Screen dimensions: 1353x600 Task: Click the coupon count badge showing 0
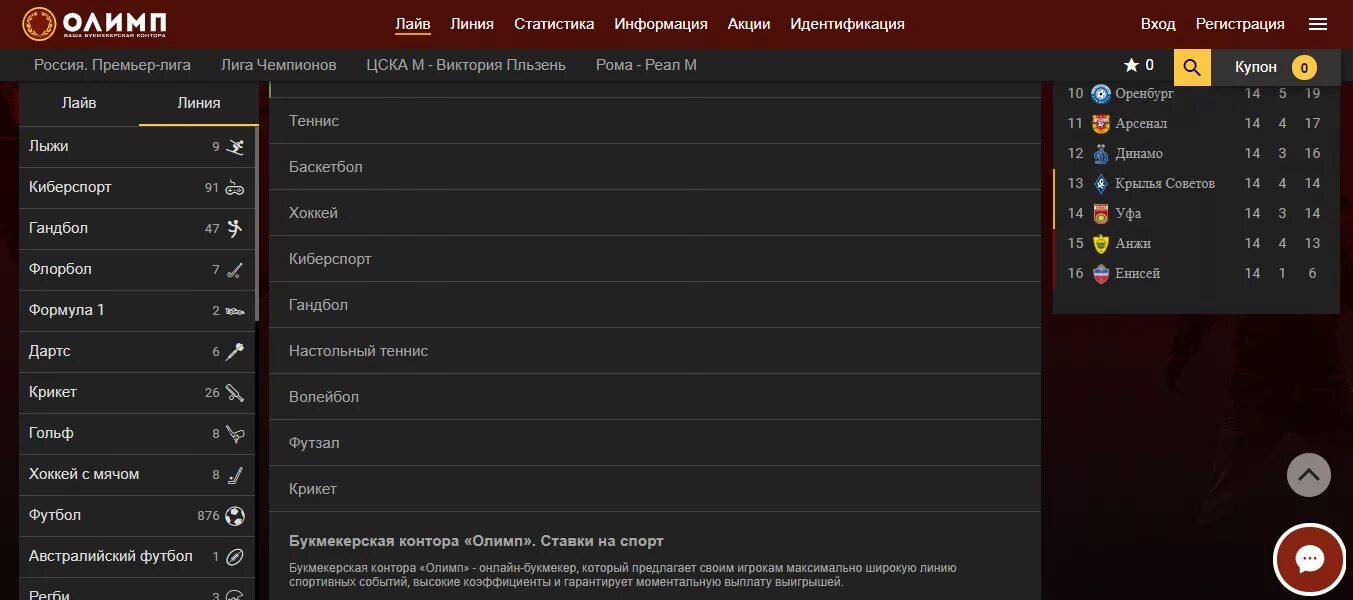pyautogui.click(x=1304, y=68)
